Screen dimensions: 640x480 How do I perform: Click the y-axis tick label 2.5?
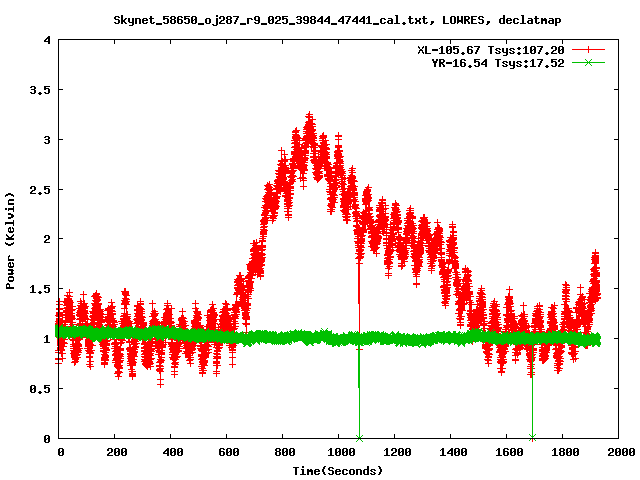click(x=40, y=190)
